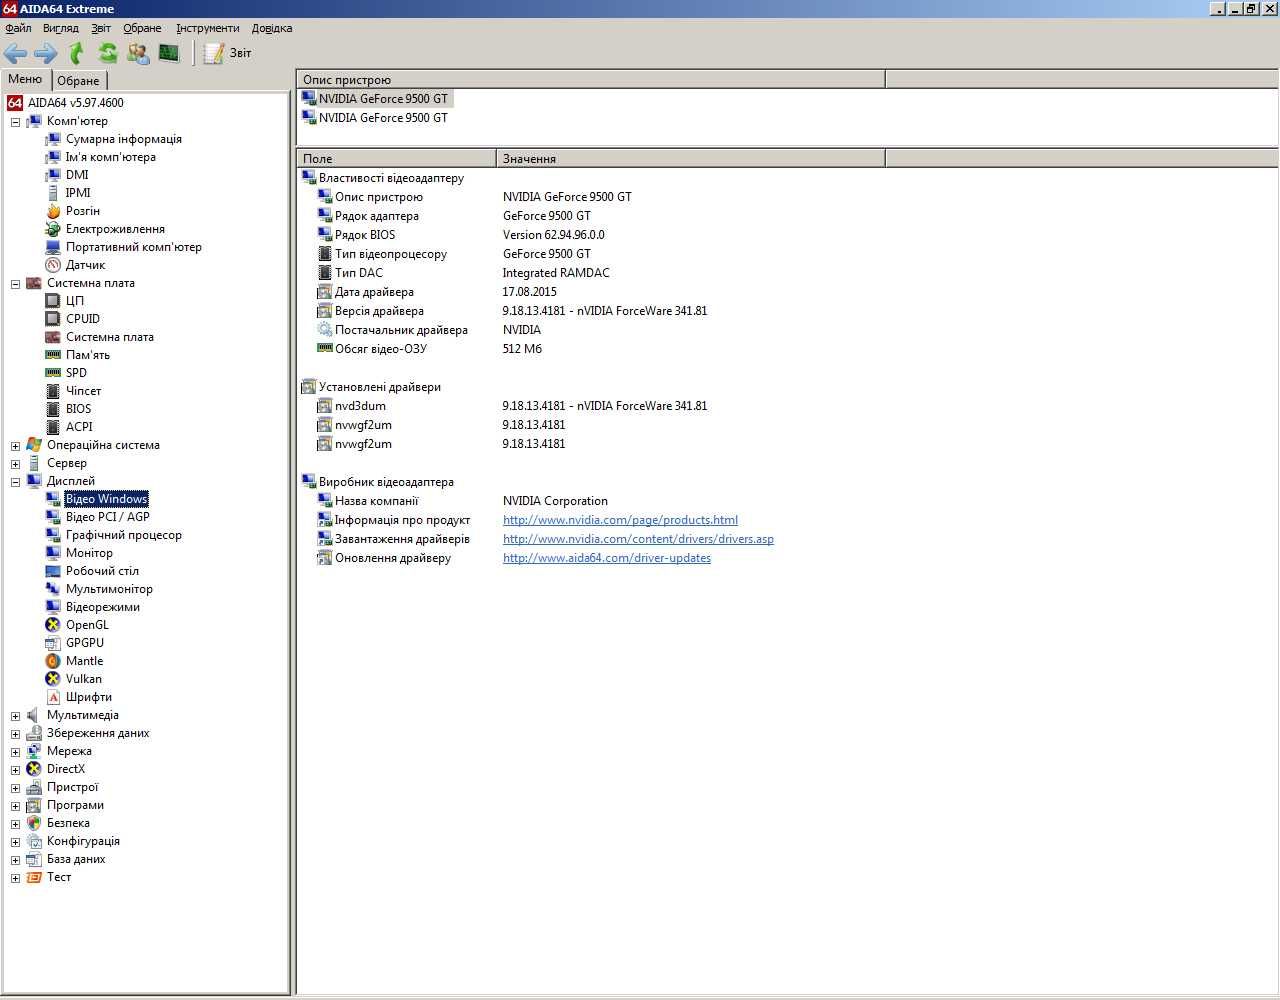Select the nvd3dum driver row

point(512,406)
